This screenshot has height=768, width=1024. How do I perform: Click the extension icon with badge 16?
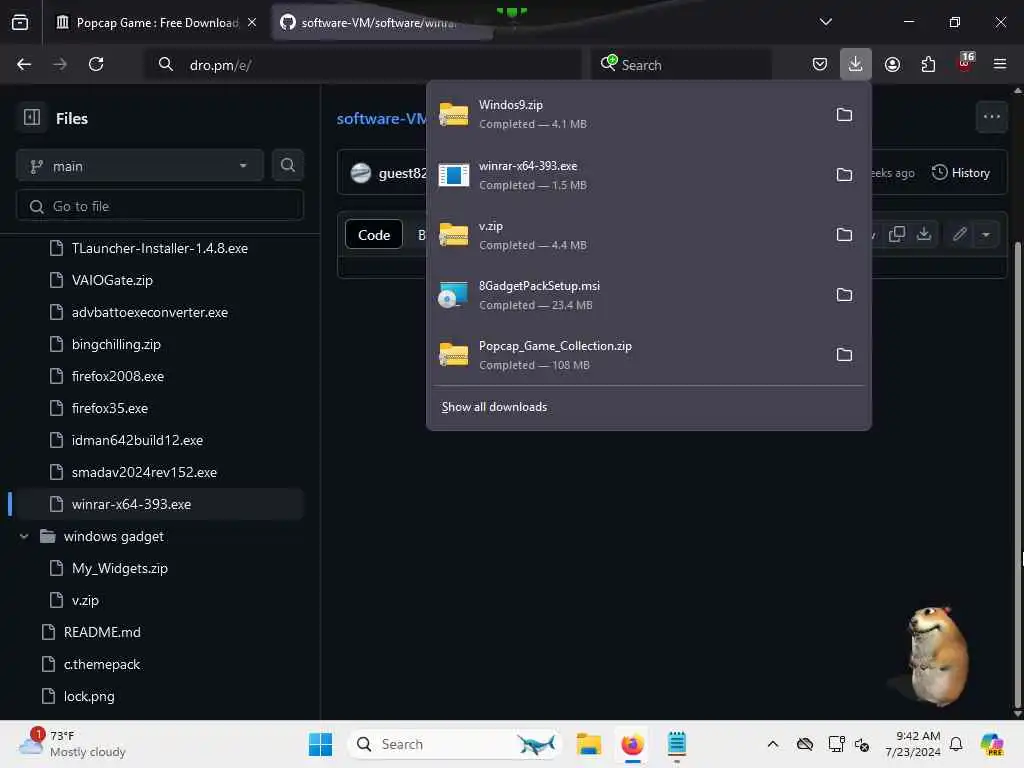coord(965,63)
